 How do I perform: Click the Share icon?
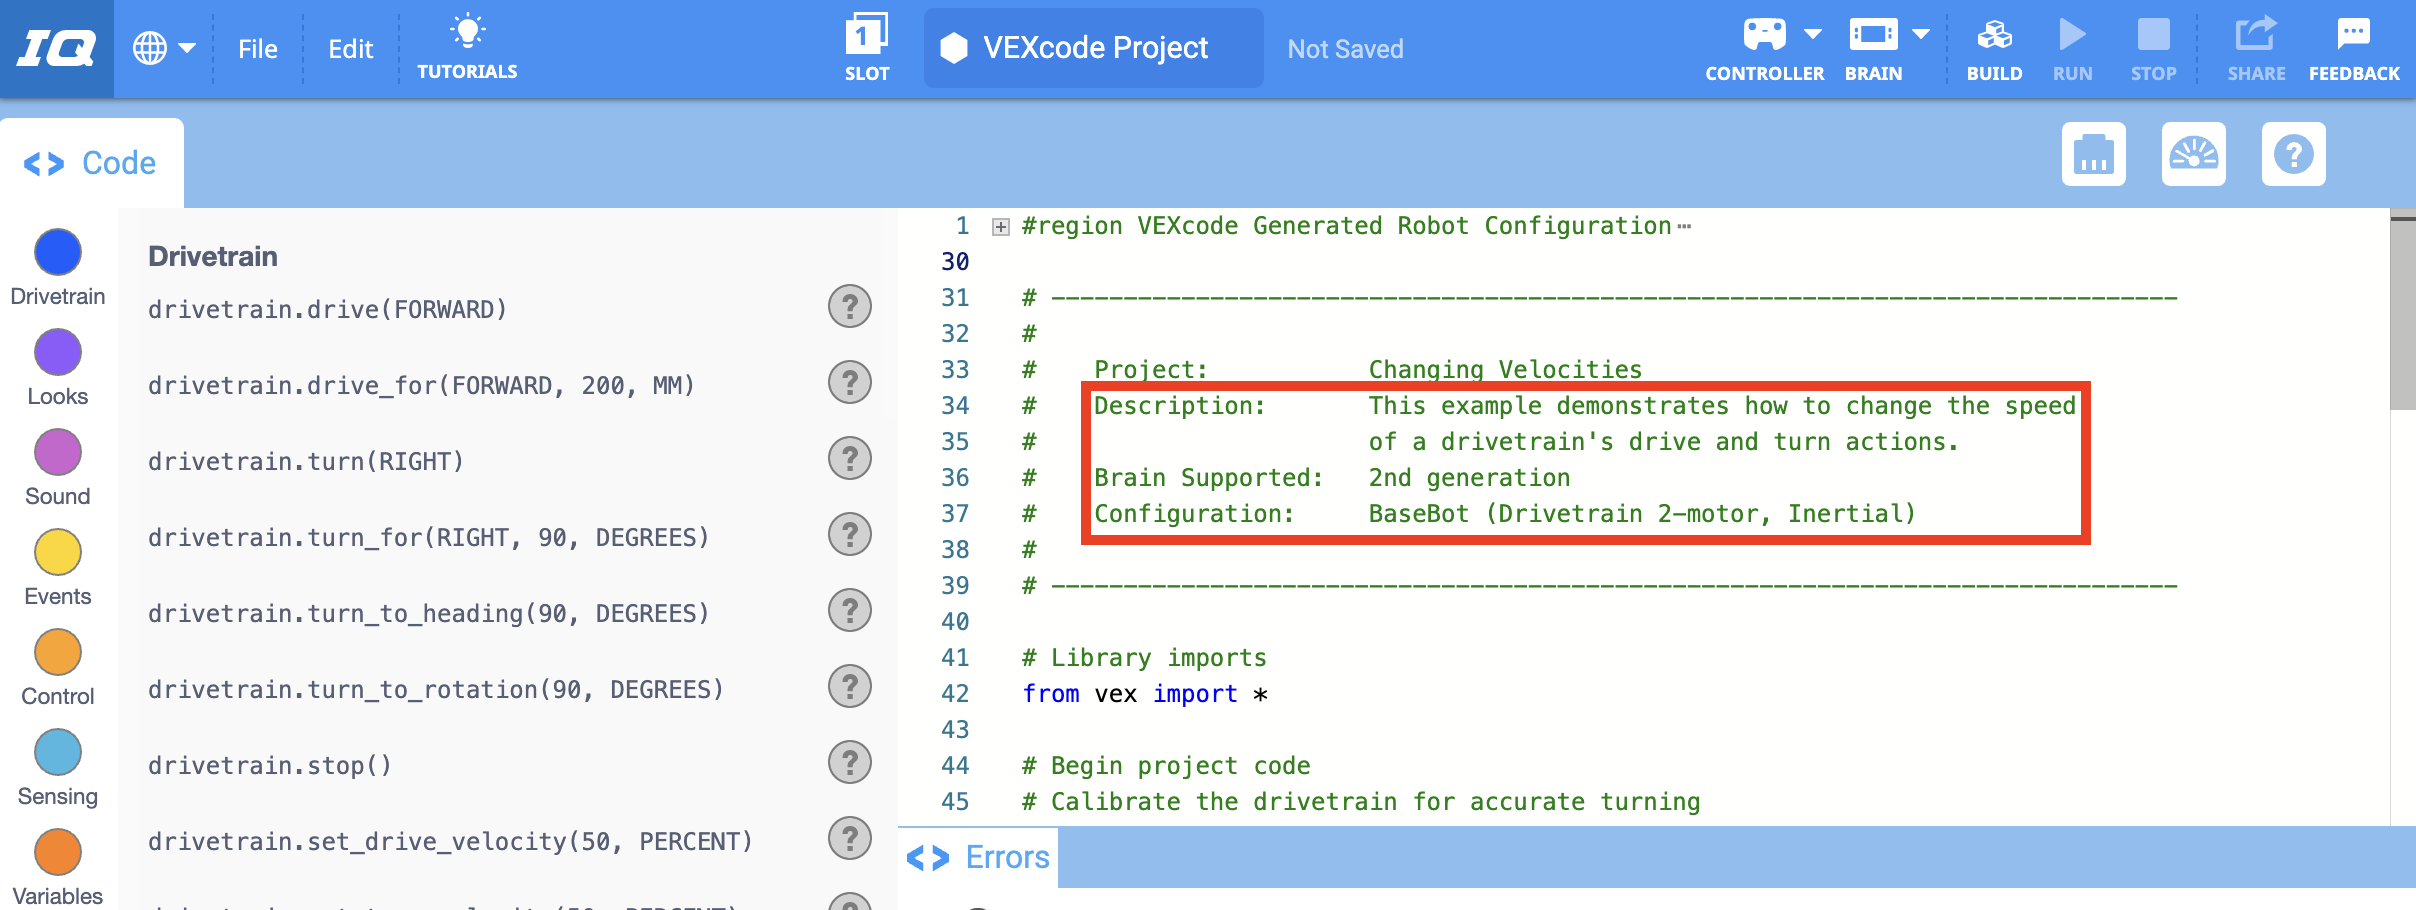coord(2256,36)
